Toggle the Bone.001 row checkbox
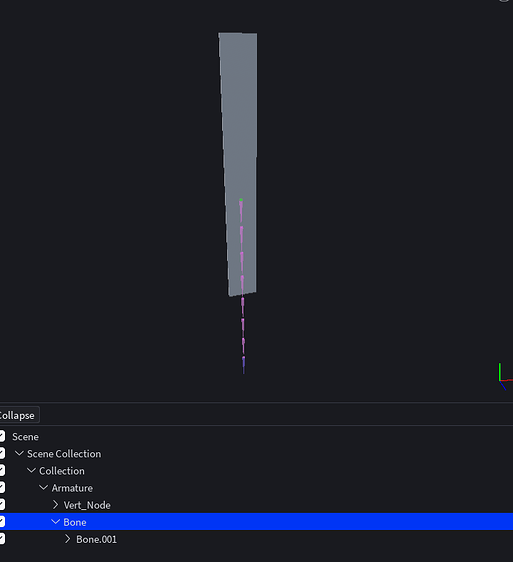This screenshot has width=513, height=562. [x=2, y=539]
